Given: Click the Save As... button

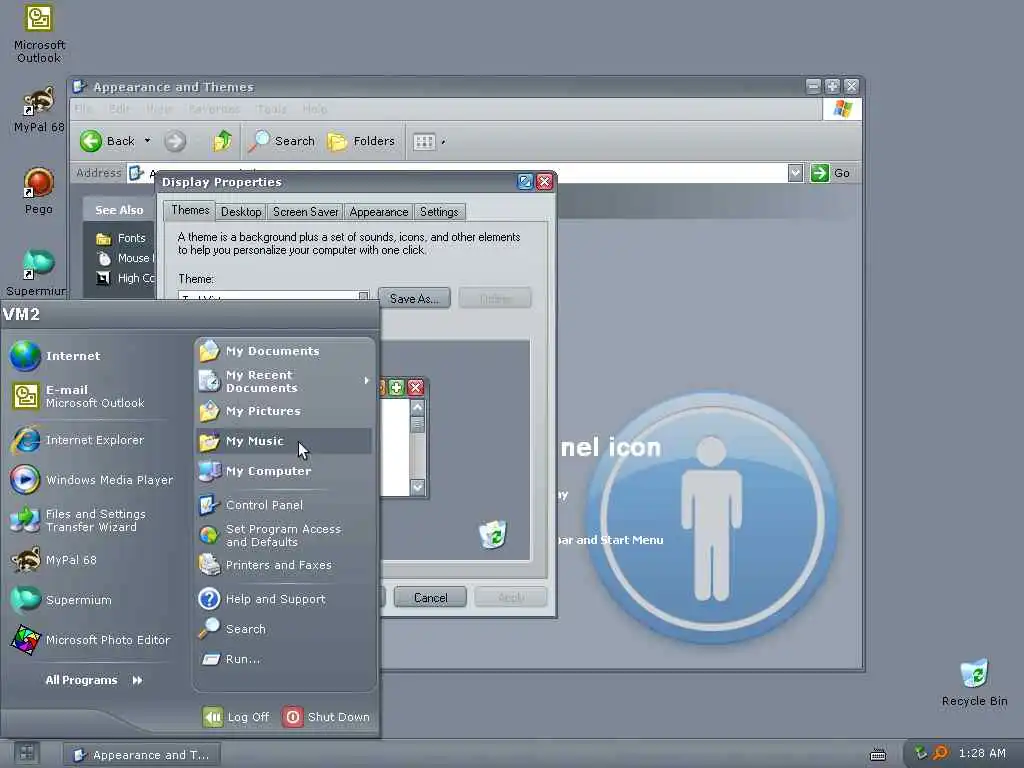Looking at the screenshot, I should (x=414, y=298).
